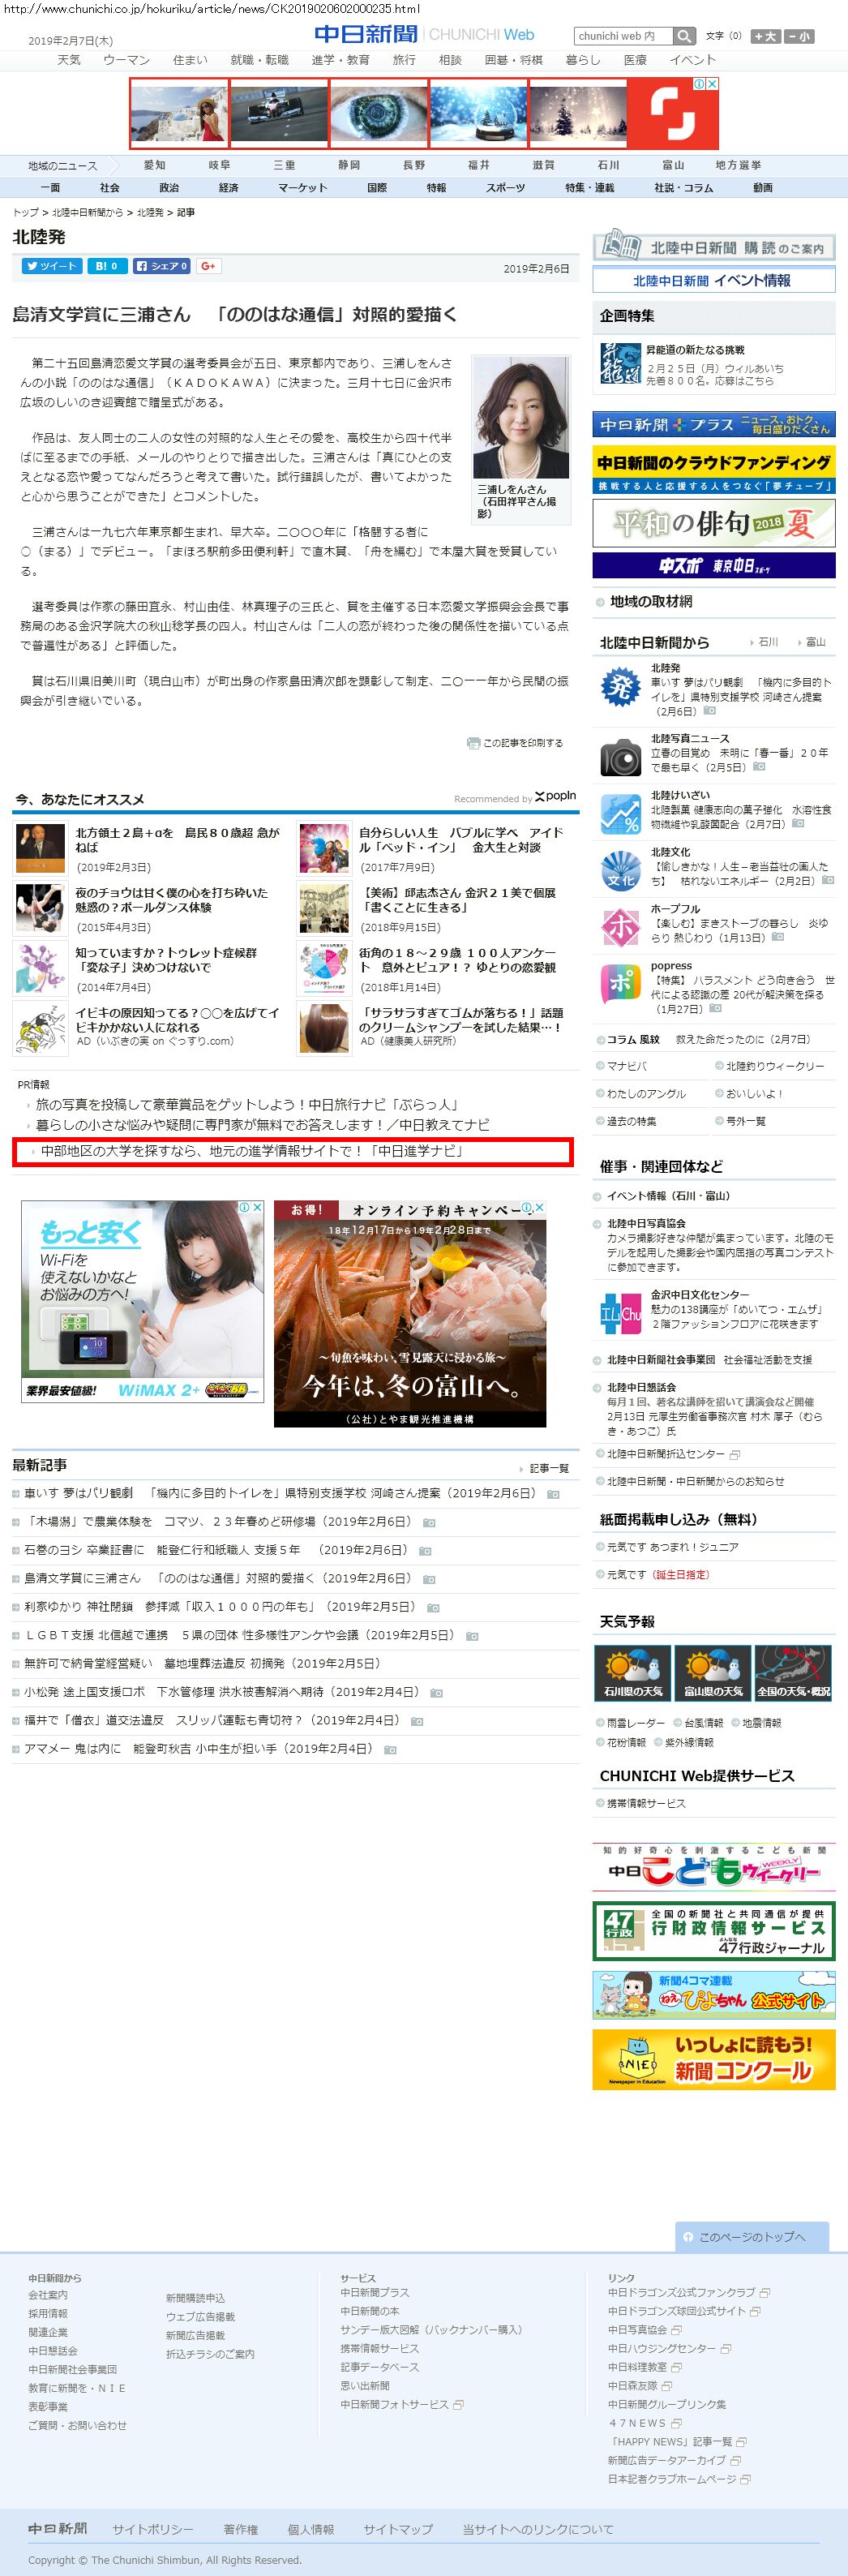The width and height of the screenshot is (848, 2576).
Task: Close the top banner advertisement
Action: (x=712, y=84)
